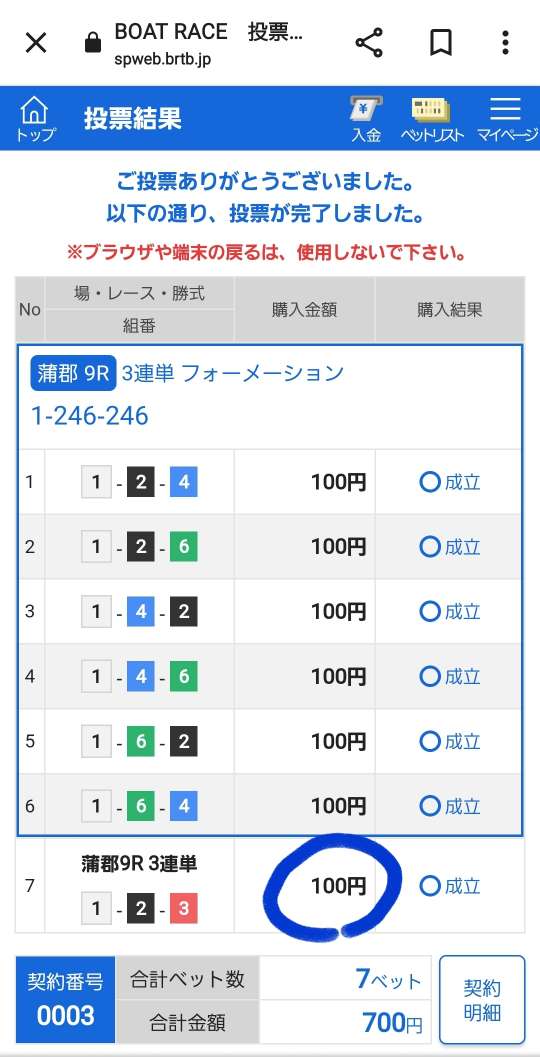Image resolution: width=540 pixels, height=1057 pixels.
Task: Go to トップ home icon
Action: (35, 118)
